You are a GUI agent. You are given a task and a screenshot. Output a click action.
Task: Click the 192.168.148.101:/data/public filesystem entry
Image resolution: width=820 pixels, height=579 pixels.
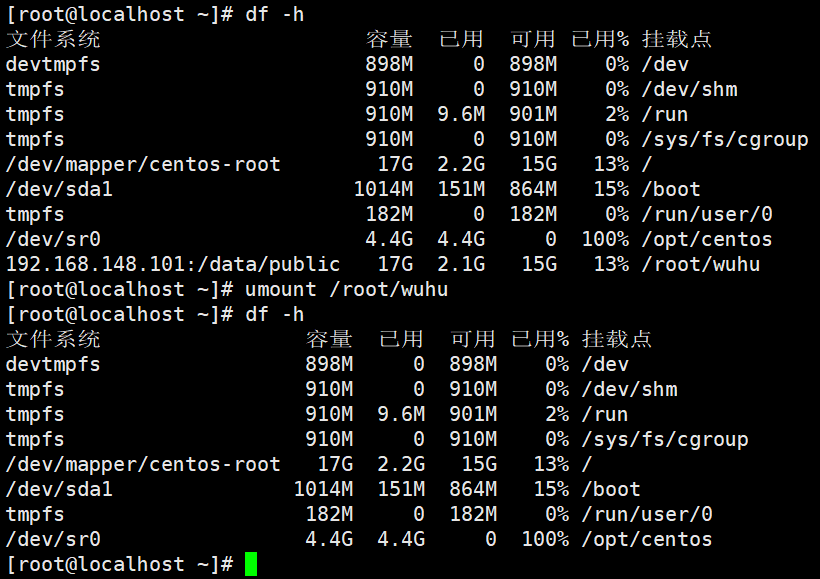tap(173, 264)
